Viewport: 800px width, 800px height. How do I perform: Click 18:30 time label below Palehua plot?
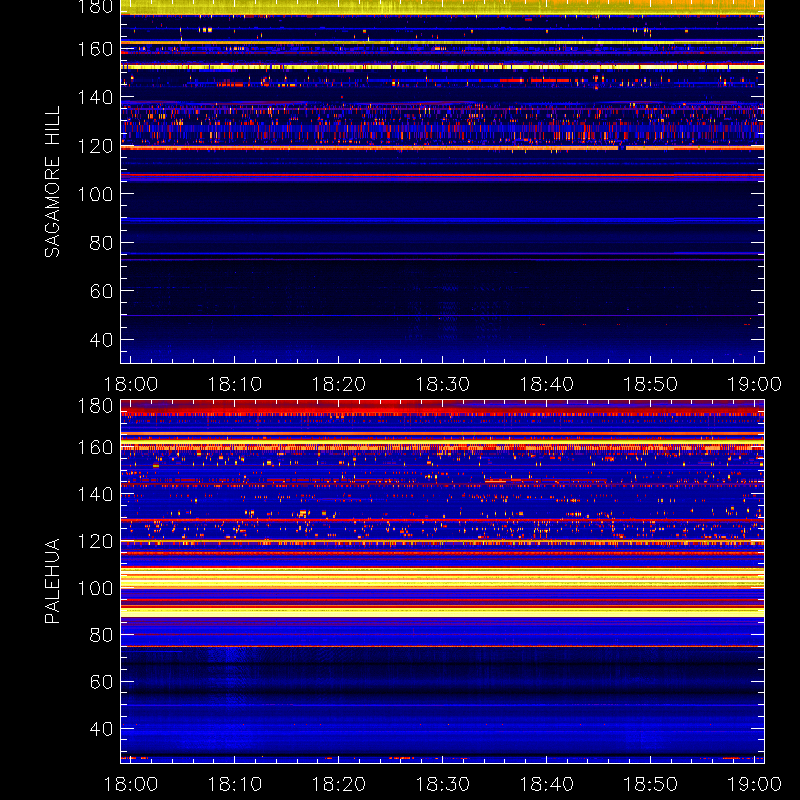pyautogui.click(x=443, y=784)
